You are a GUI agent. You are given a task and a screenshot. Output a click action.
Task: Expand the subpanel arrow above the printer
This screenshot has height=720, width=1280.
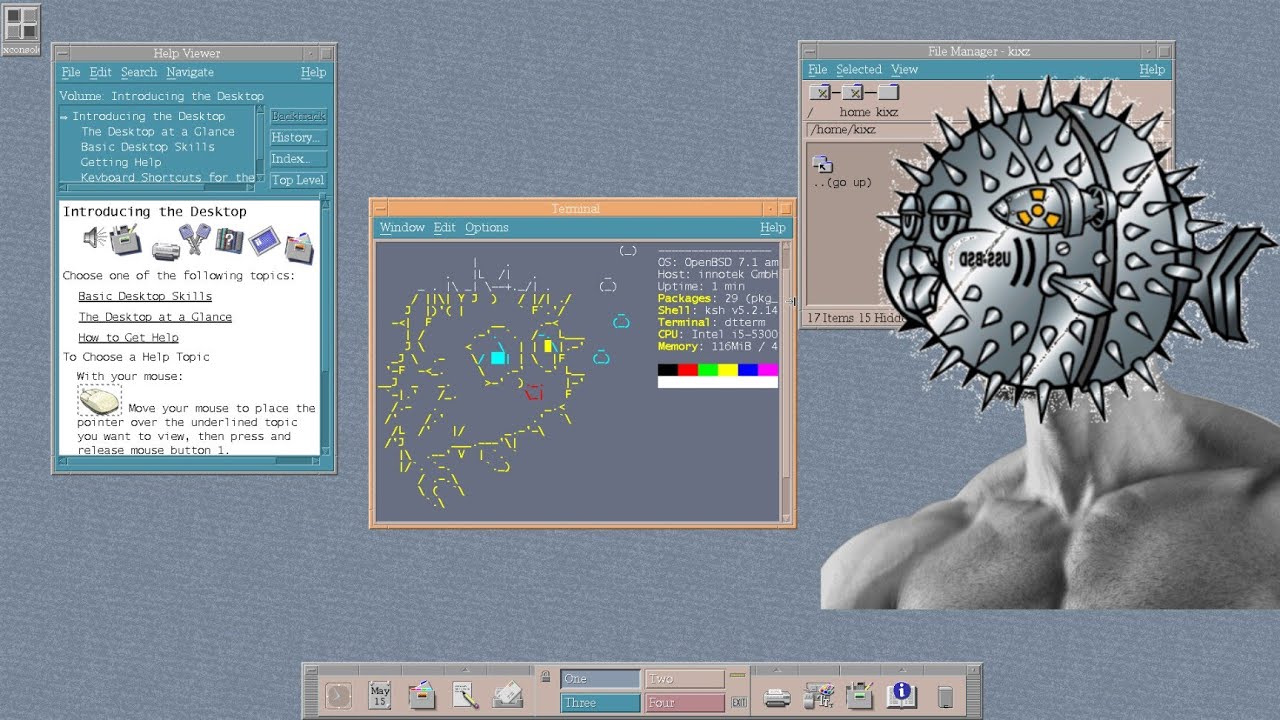[x=776, y=670]
